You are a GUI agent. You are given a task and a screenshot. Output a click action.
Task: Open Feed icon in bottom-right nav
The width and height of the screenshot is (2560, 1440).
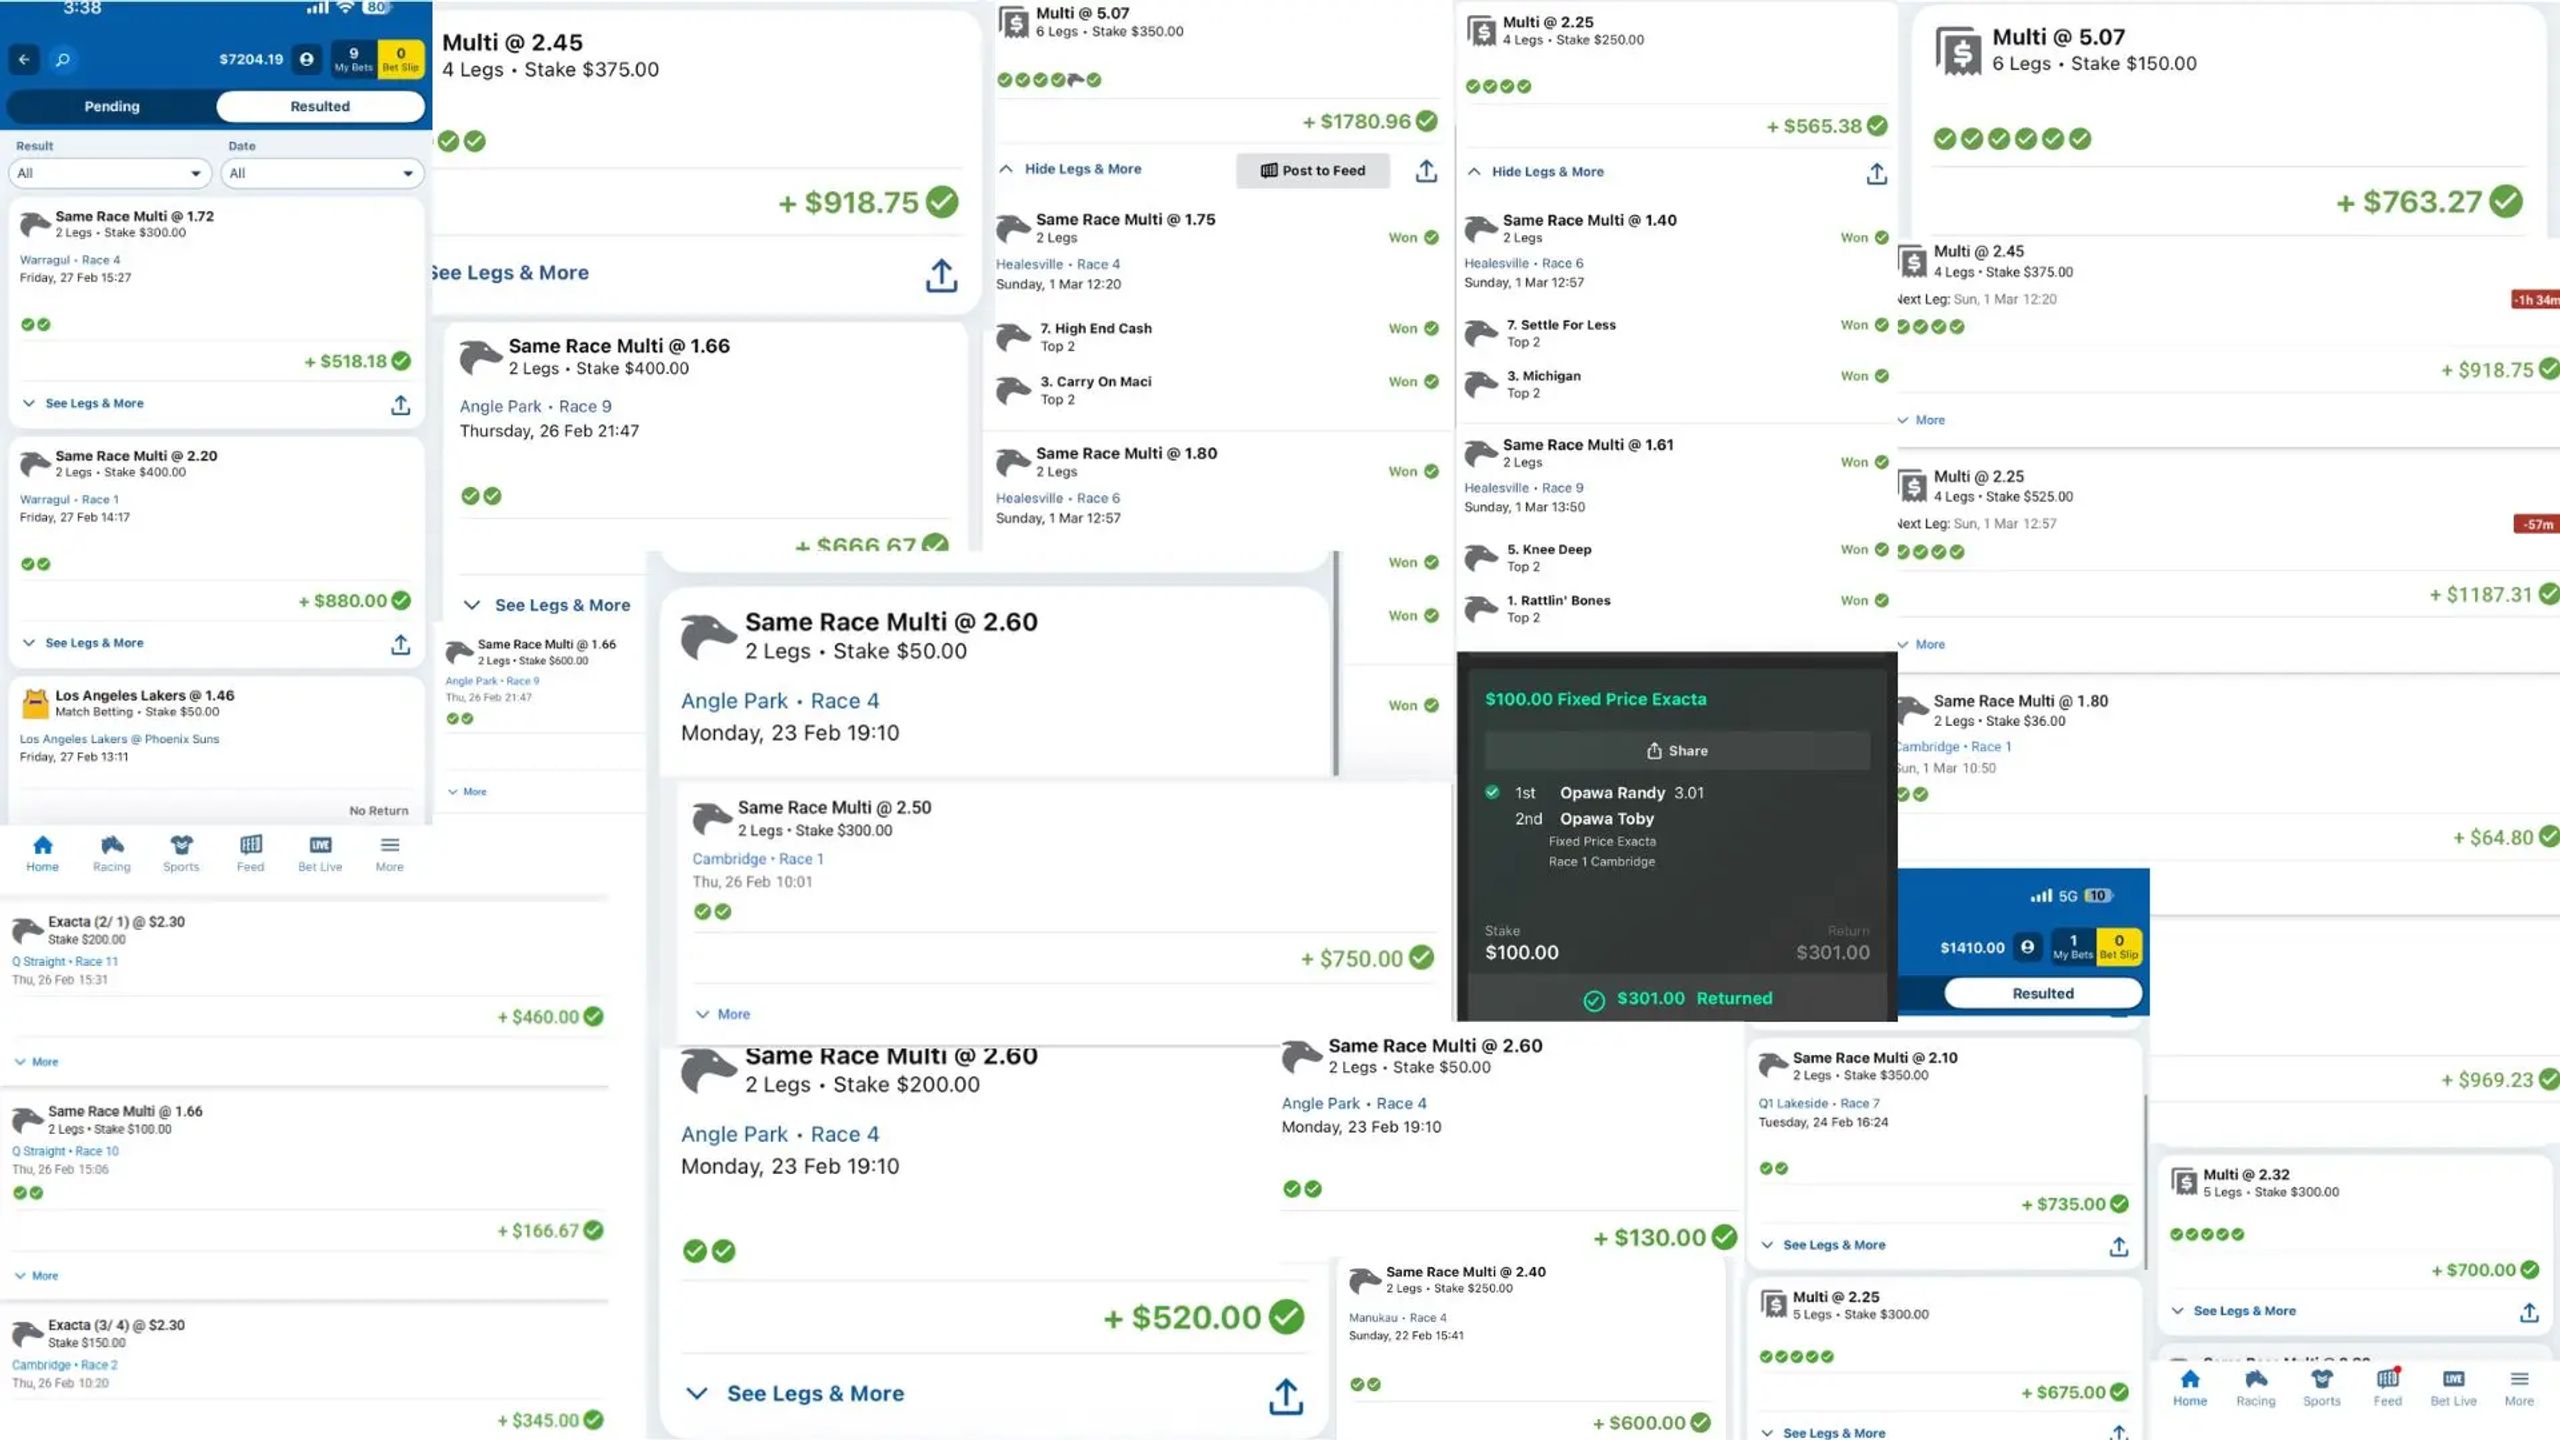coord(2387,1387)
